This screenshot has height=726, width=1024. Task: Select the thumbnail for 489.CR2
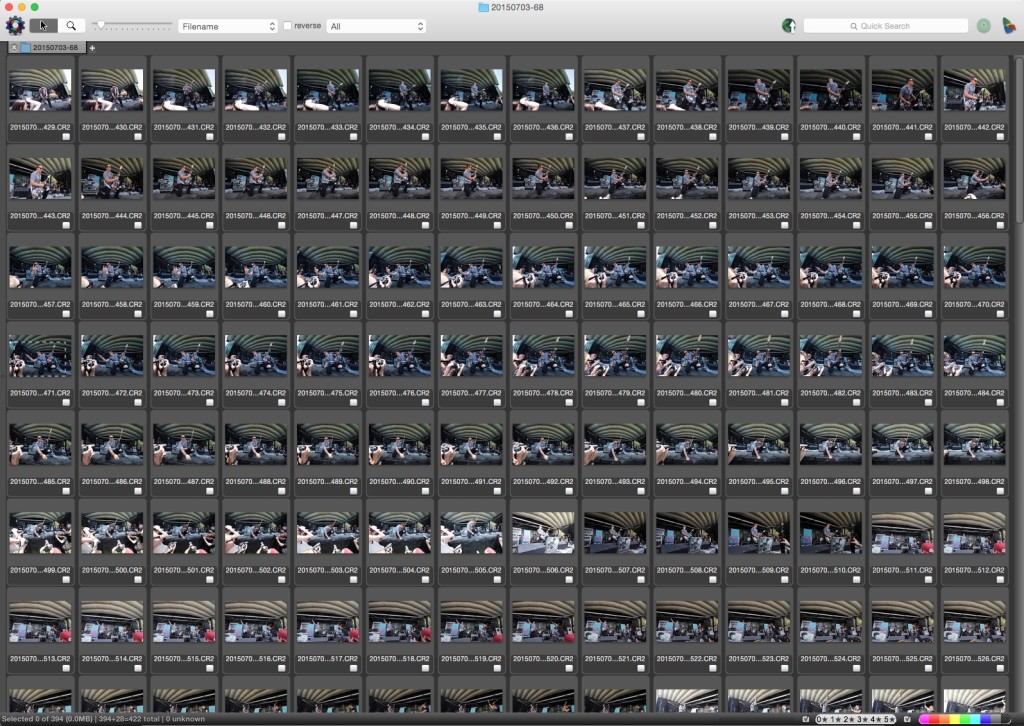(x=328, y=444)
